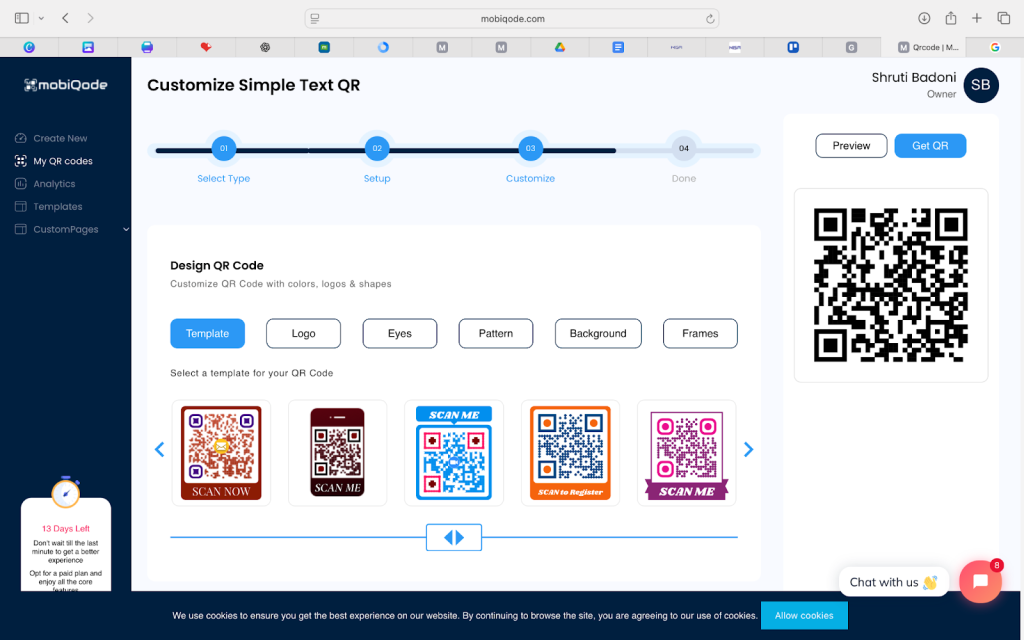
Task: Reload the page in Safari address bar
Action: coord(710,18)
